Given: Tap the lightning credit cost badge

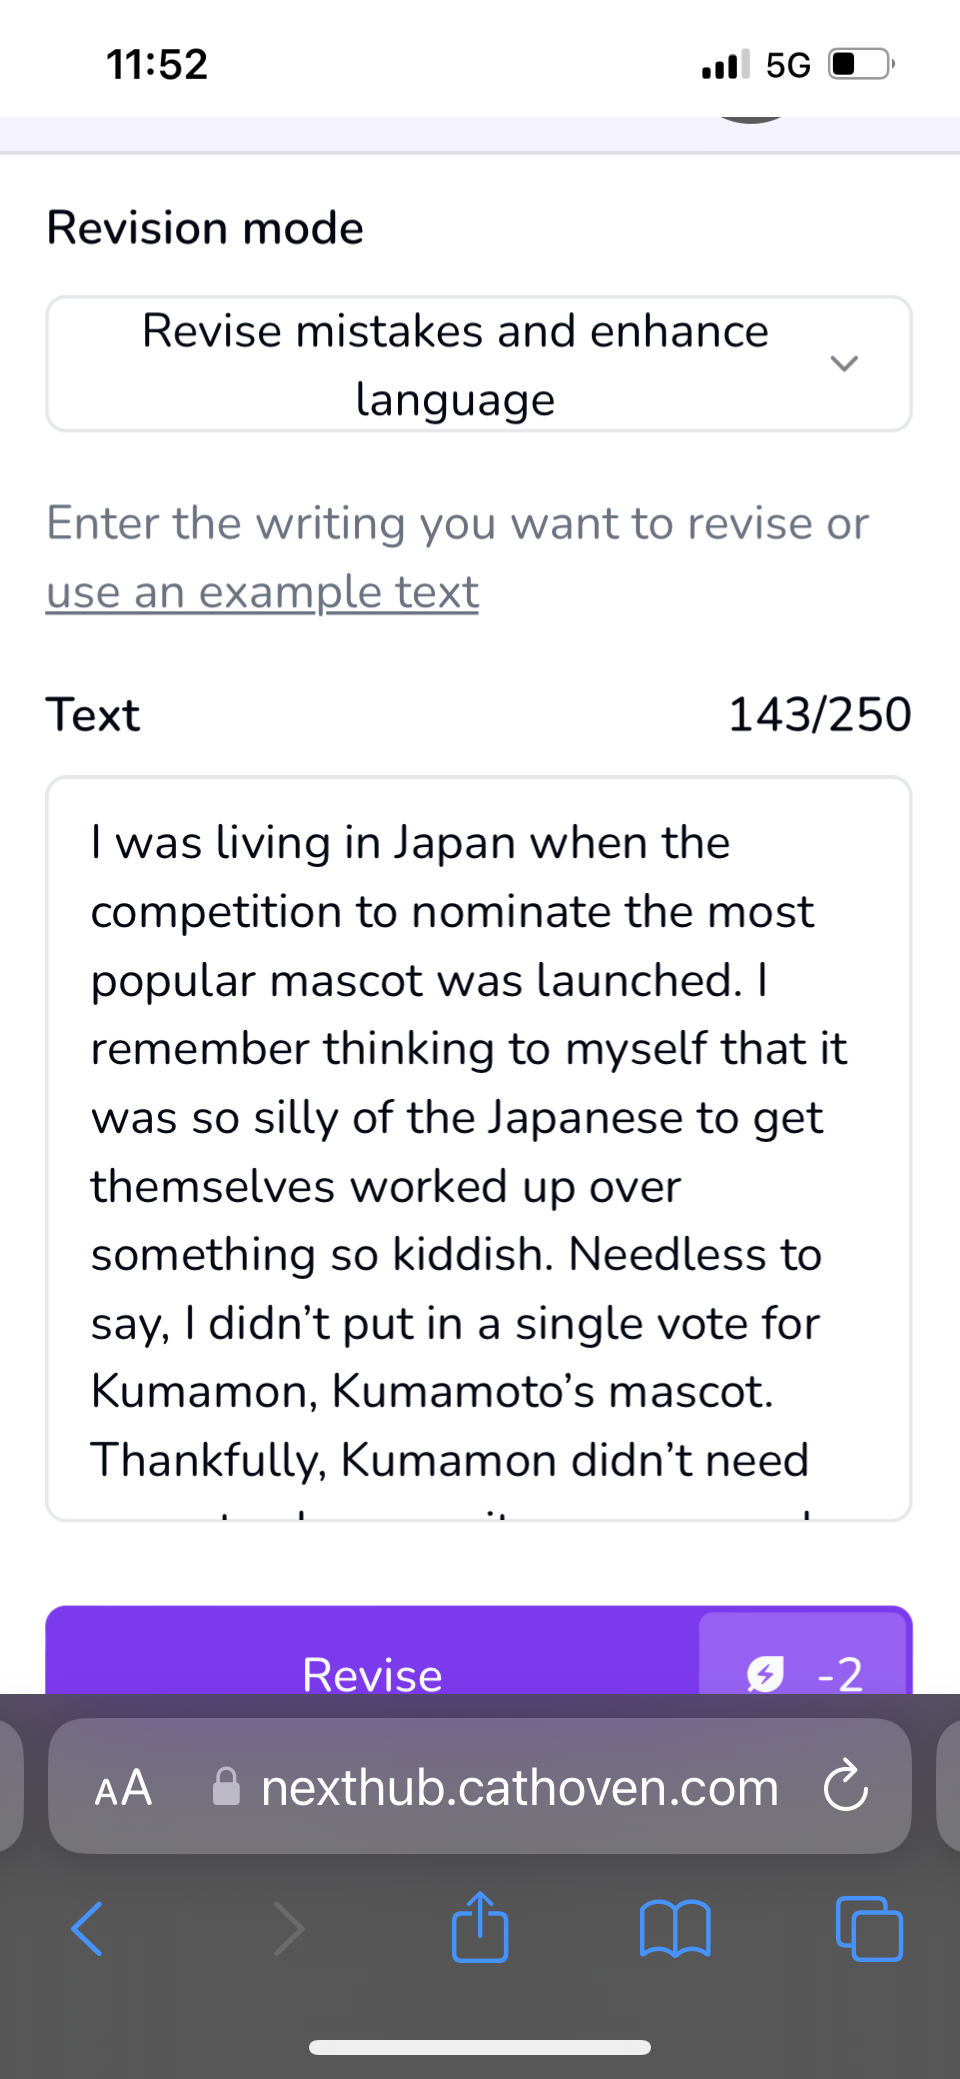Looking at the screenshot, I should point(803,1672).
